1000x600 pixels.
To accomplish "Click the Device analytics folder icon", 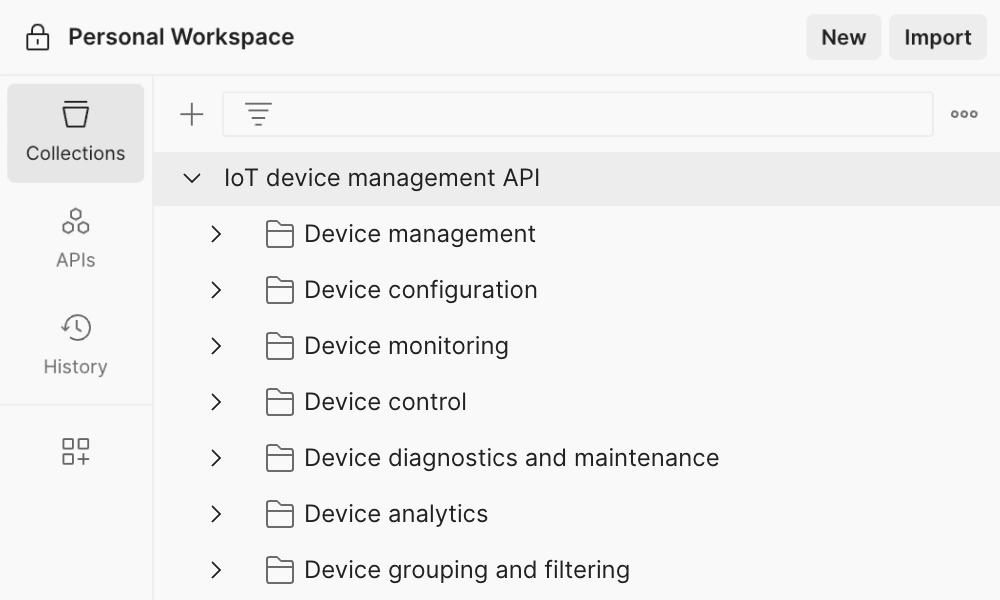I will click(280, 514).
